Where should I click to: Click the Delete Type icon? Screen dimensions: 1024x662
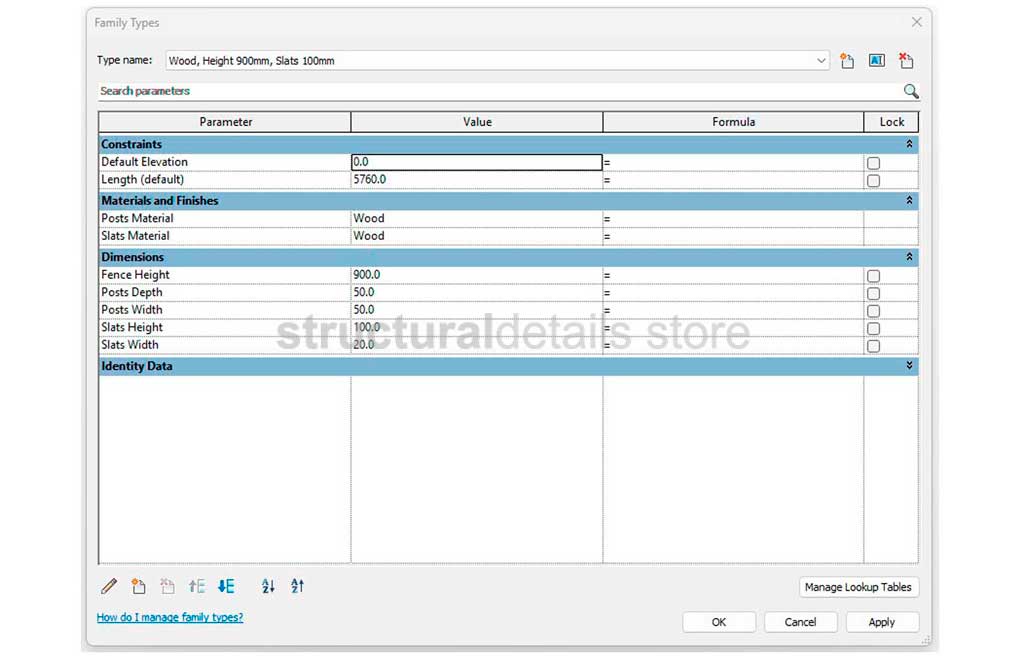tap(906, 61)
